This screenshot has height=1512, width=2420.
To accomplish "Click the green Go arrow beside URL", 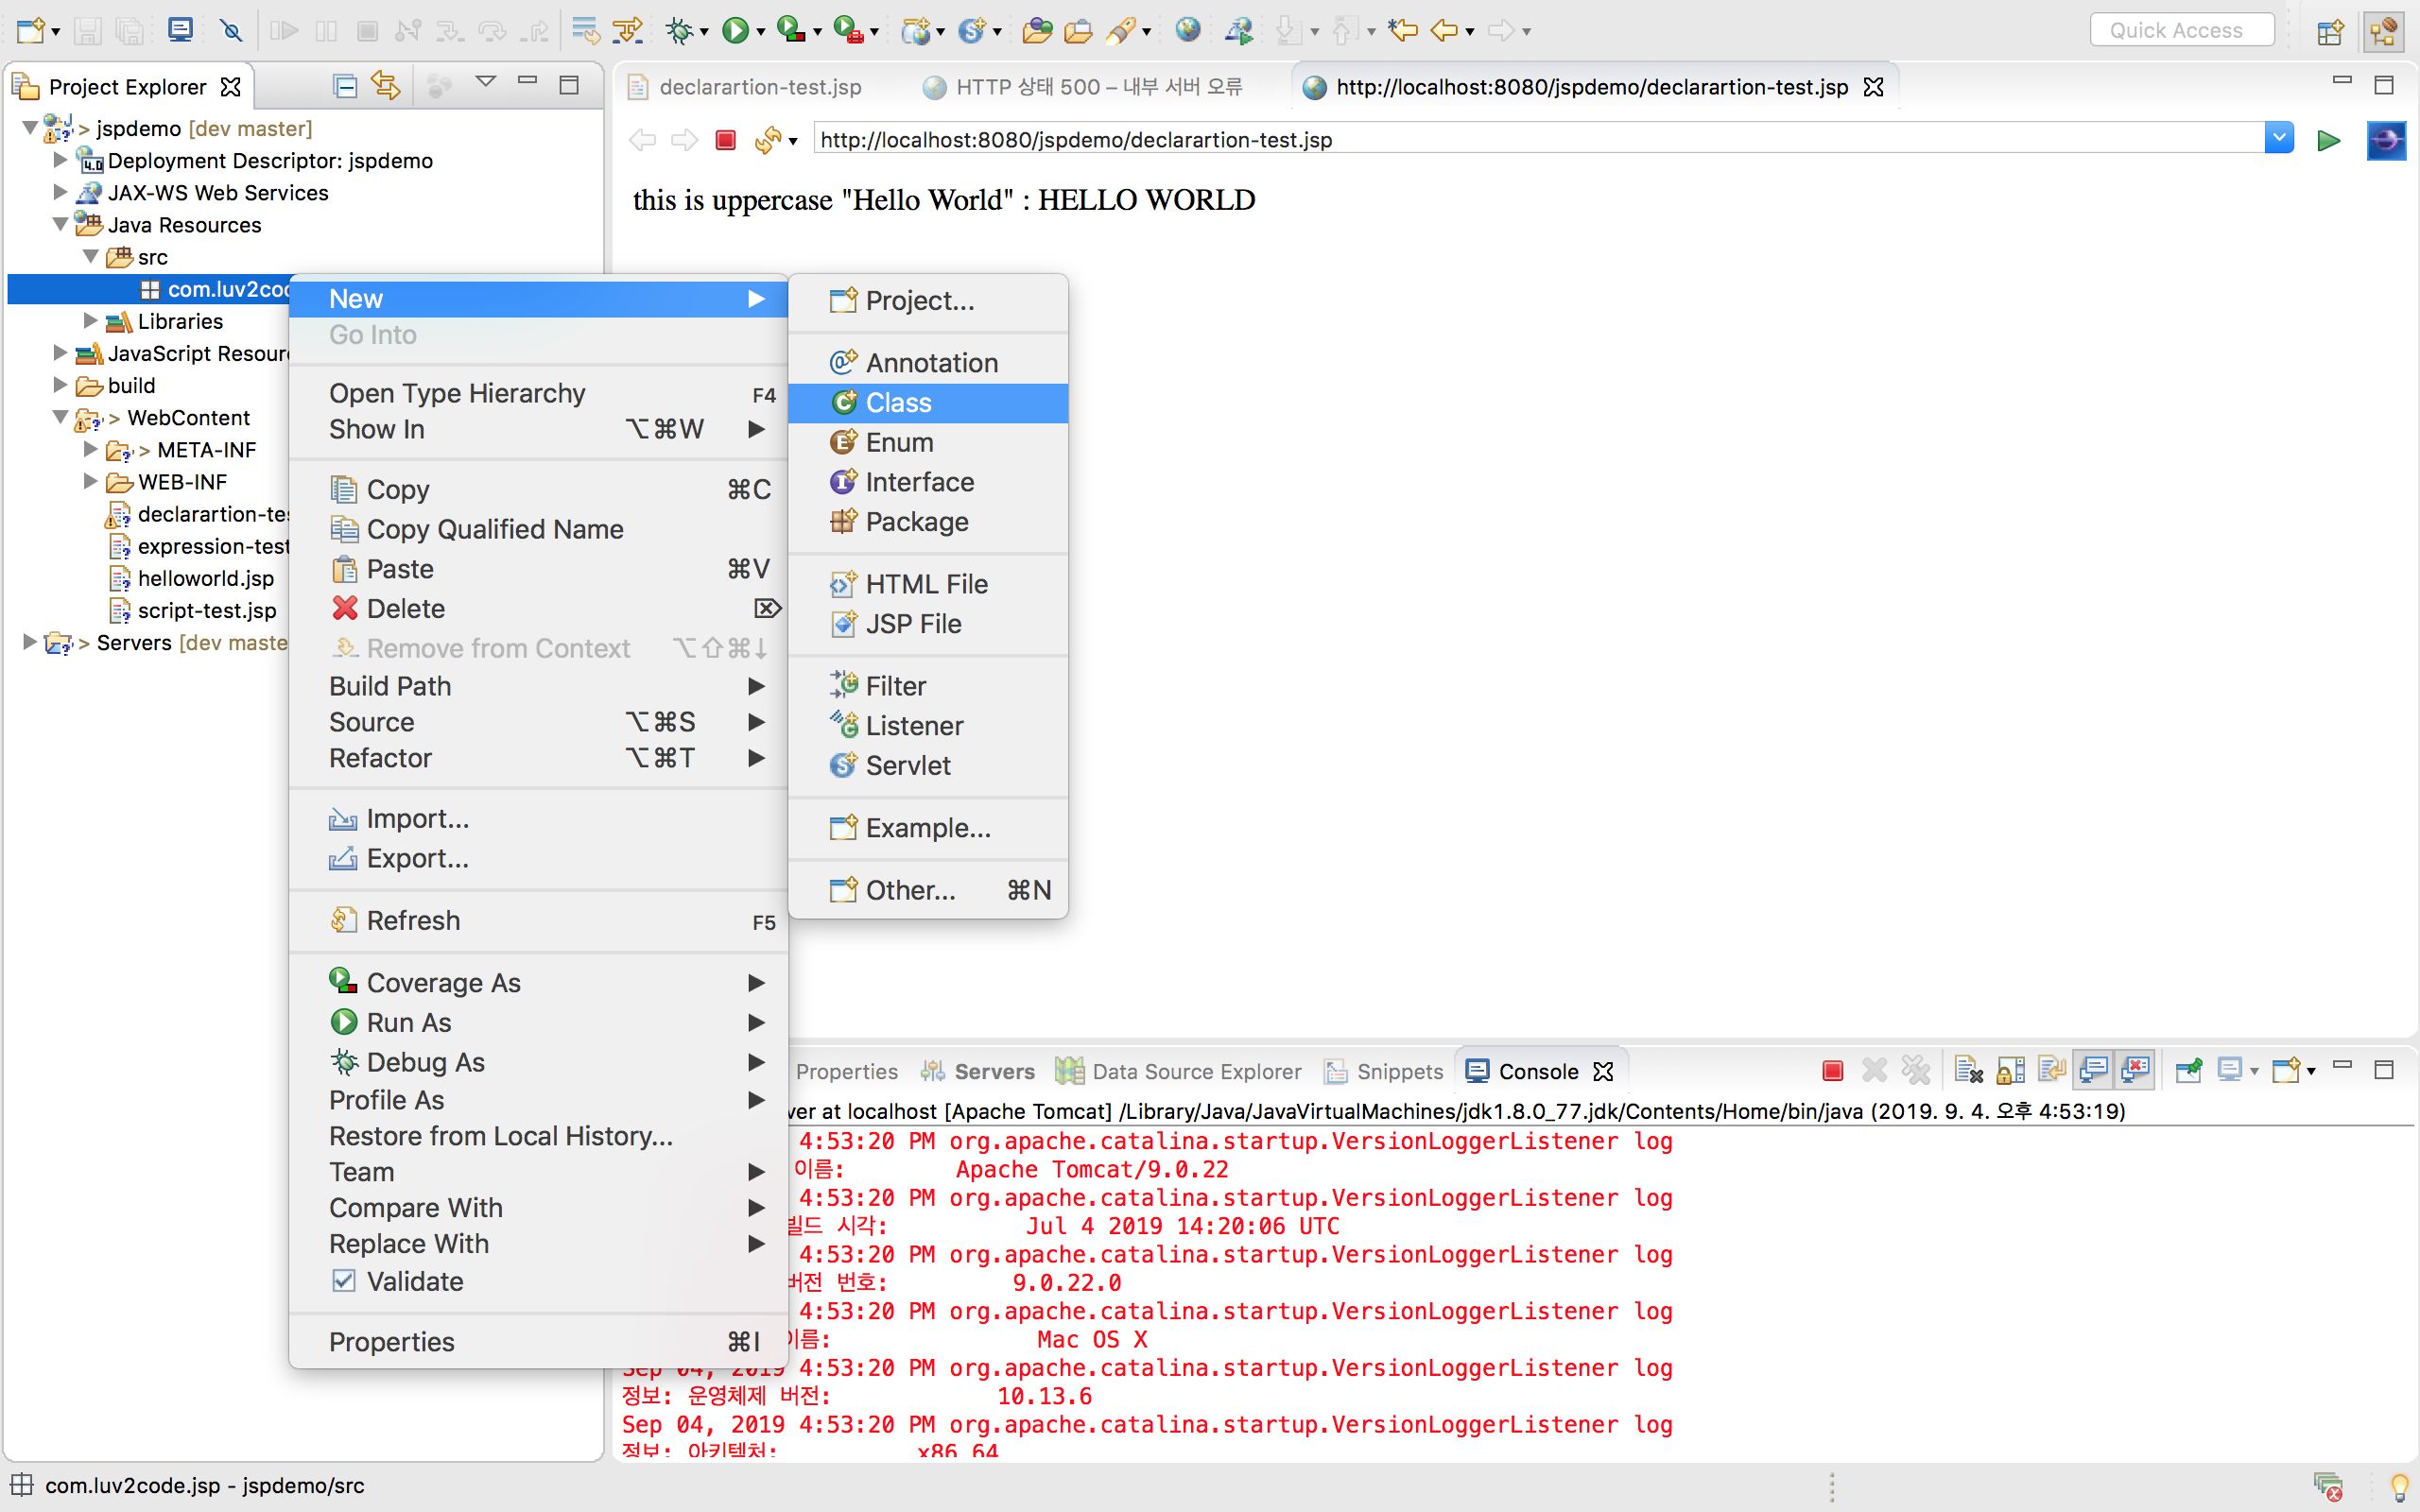I will [2329, 140].
